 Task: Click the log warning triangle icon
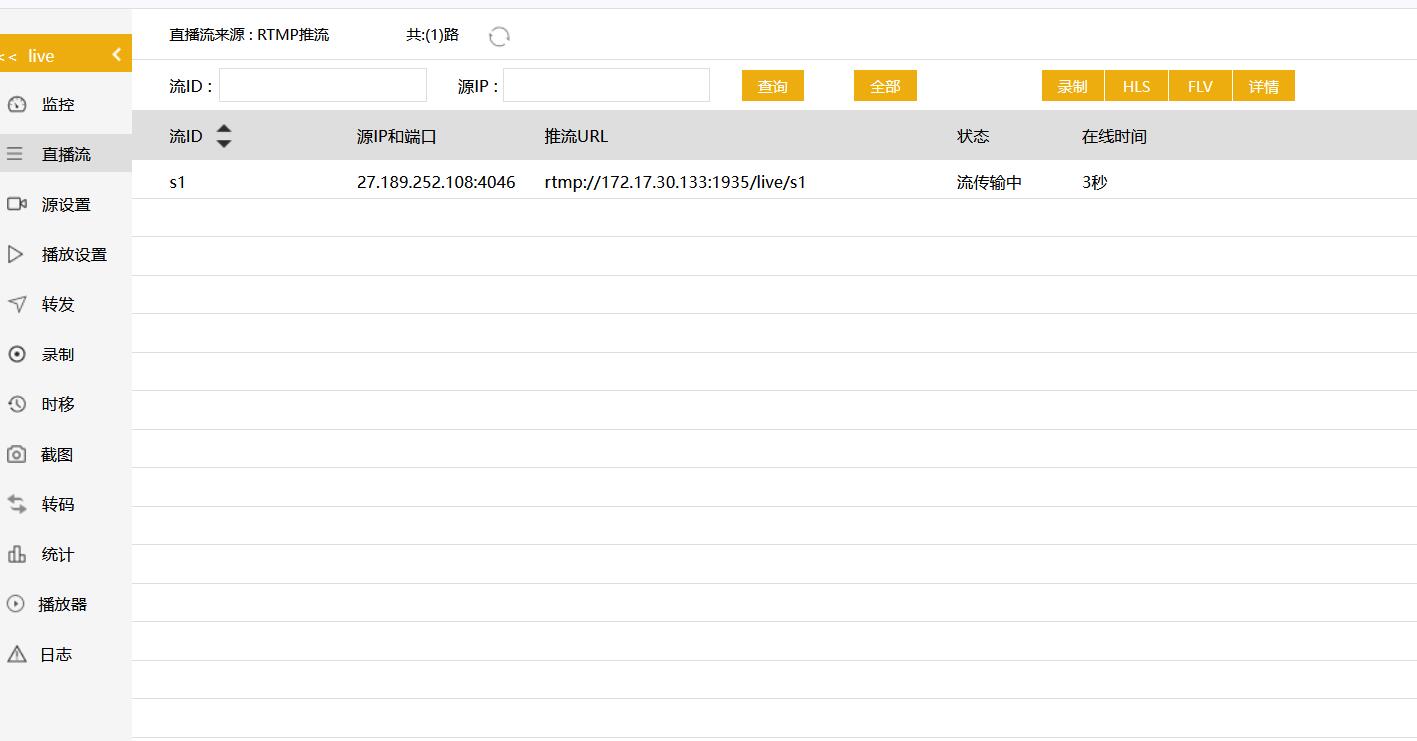point(16,654)
